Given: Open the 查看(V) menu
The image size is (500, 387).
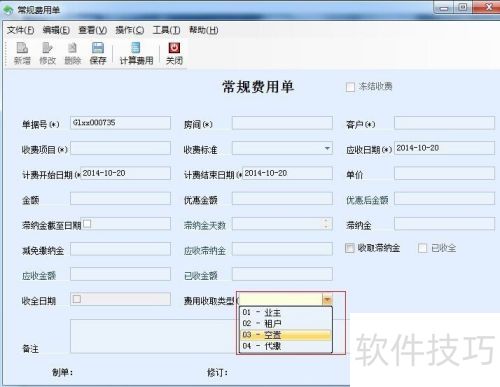Looking at the screenshot, I should click(93, 30).
